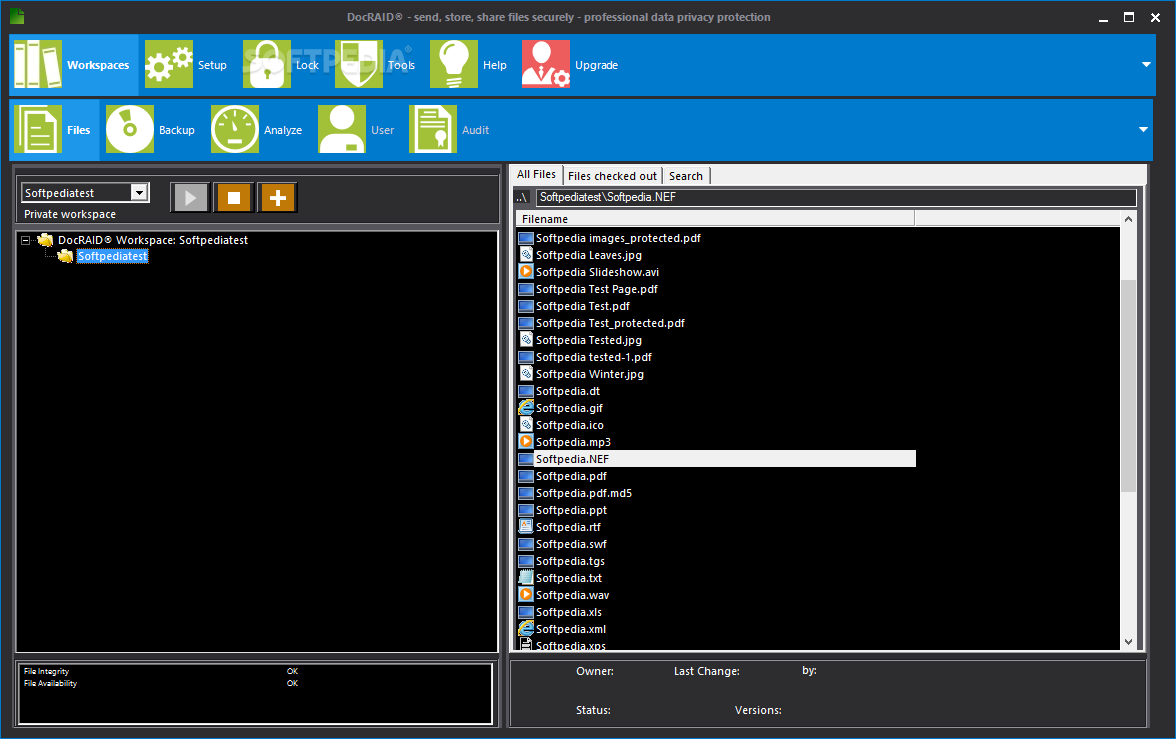Image resolution: width=1176 pixels, height=739 pixels.
Task: Select the Files document icon
Action: click(38, 129)
